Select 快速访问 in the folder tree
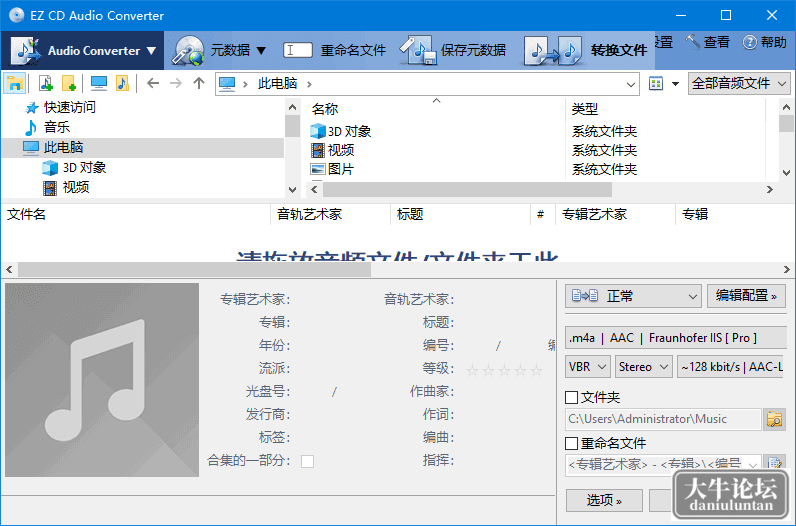Viewport: 796px width, 526px height. [70, 107]
